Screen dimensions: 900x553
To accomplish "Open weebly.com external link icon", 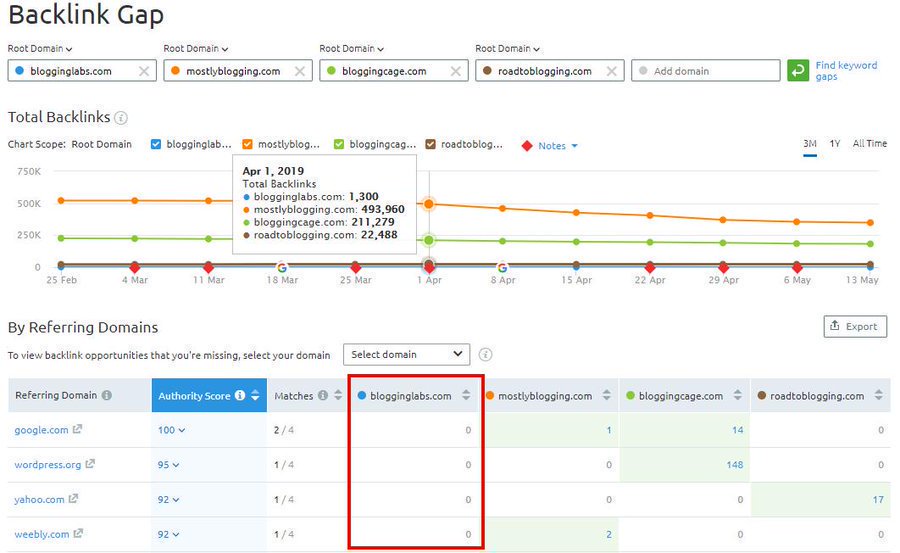I will pos(78,533).
